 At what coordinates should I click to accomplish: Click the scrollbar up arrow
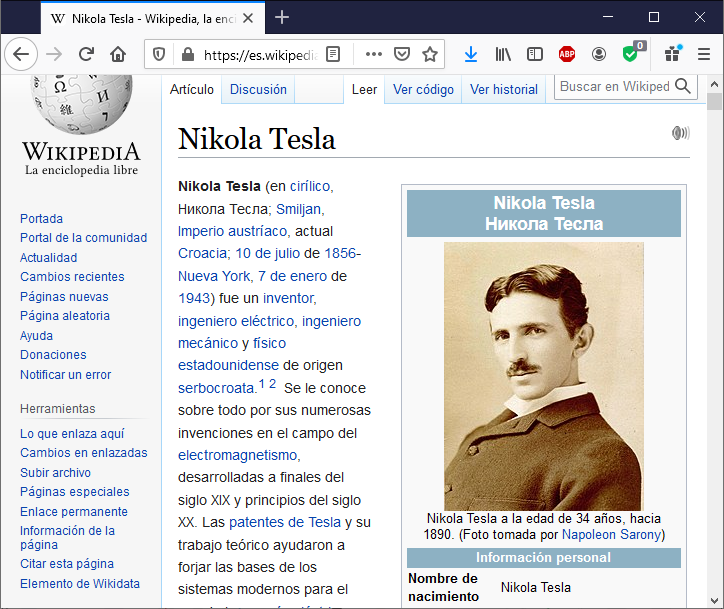tap(714, 84)
